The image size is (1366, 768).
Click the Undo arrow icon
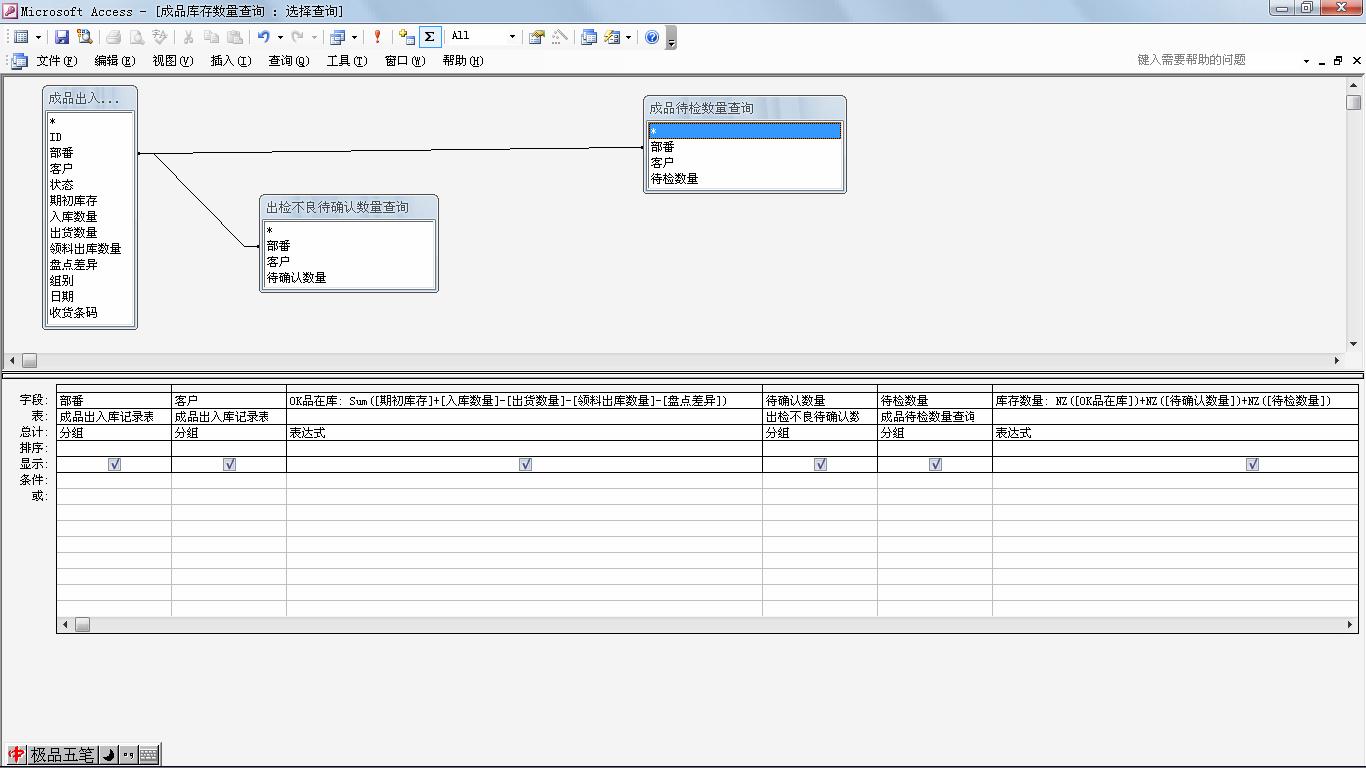coord(263,37)
